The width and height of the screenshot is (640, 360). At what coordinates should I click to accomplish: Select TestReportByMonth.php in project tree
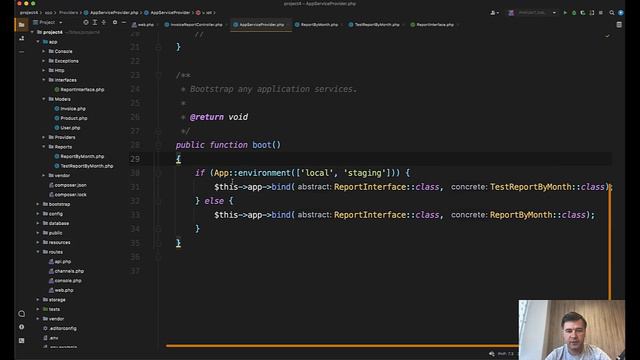tap(84, 166)
